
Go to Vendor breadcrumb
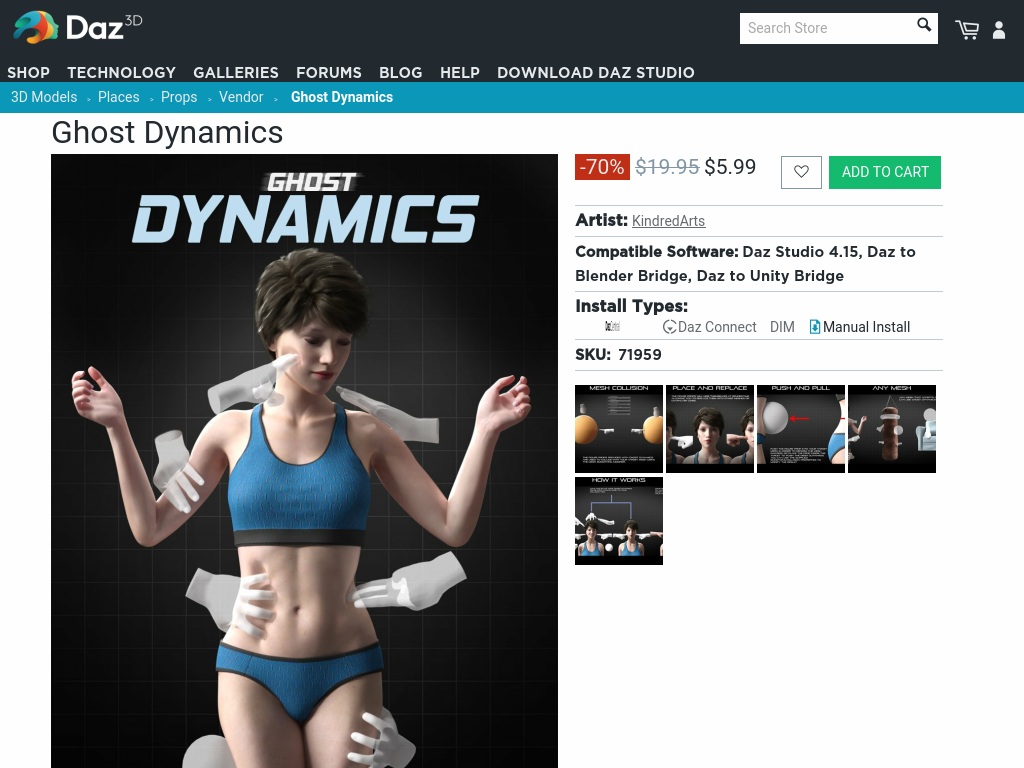pyautogui.click(x=241, y=97)
